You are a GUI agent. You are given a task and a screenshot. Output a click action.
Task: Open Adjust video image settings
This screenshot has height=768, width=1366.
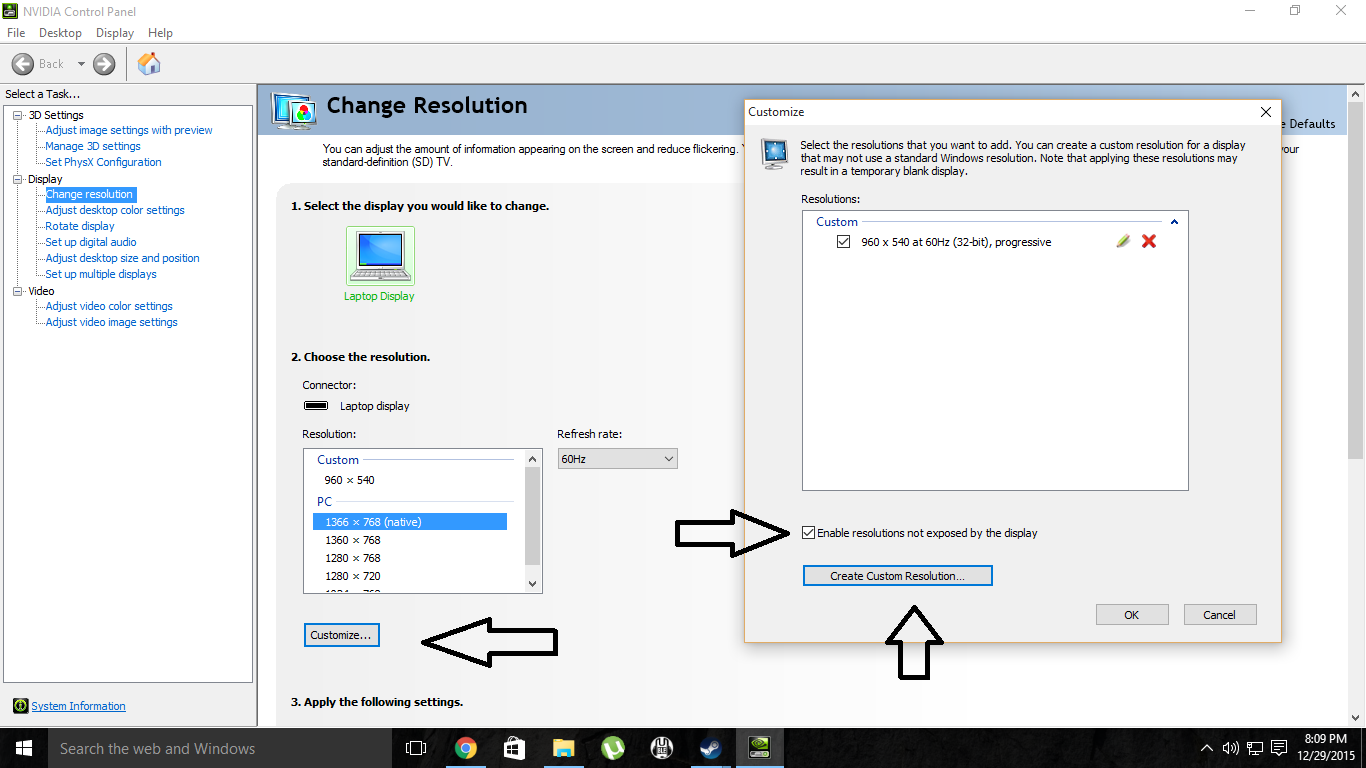point(111,322)
